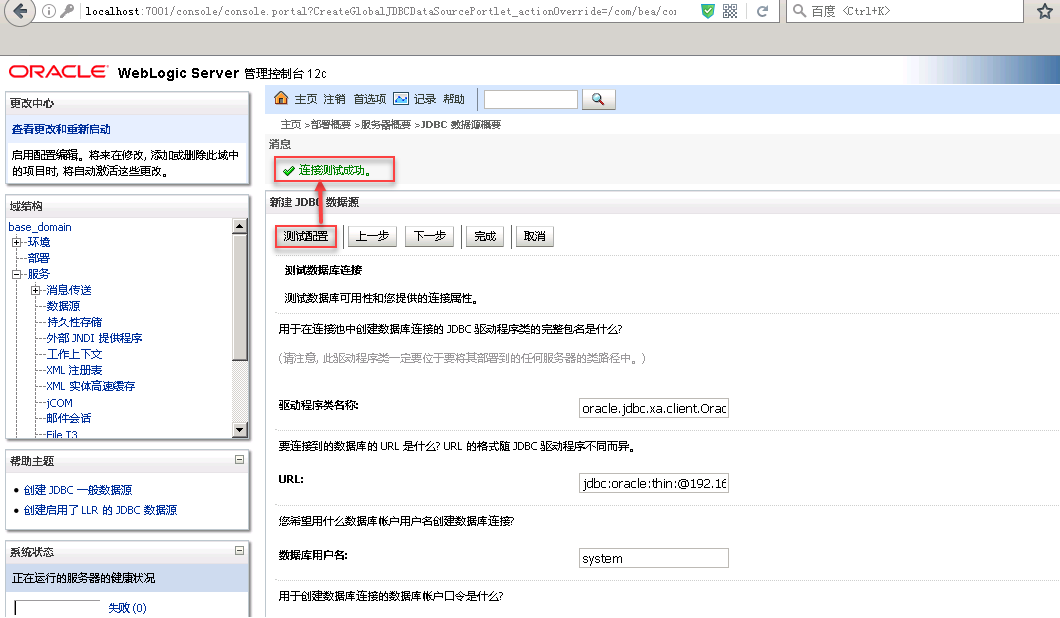The width and height of the screenshot is (1060, 618).
Task: Open 帮助 help
Action: coord(454,99)
